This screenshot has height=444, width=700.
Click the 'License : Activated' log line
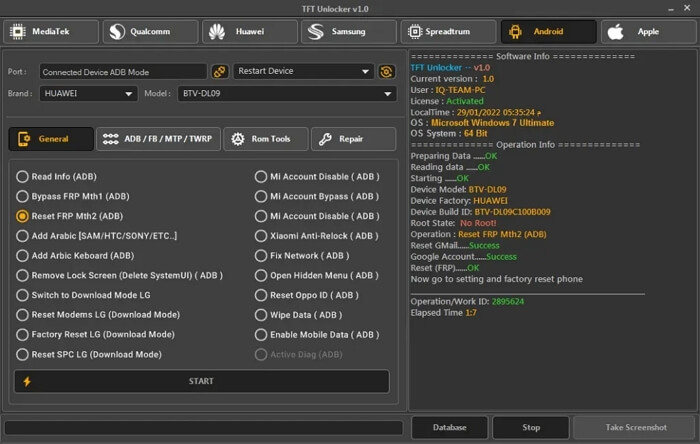(447, 101)
